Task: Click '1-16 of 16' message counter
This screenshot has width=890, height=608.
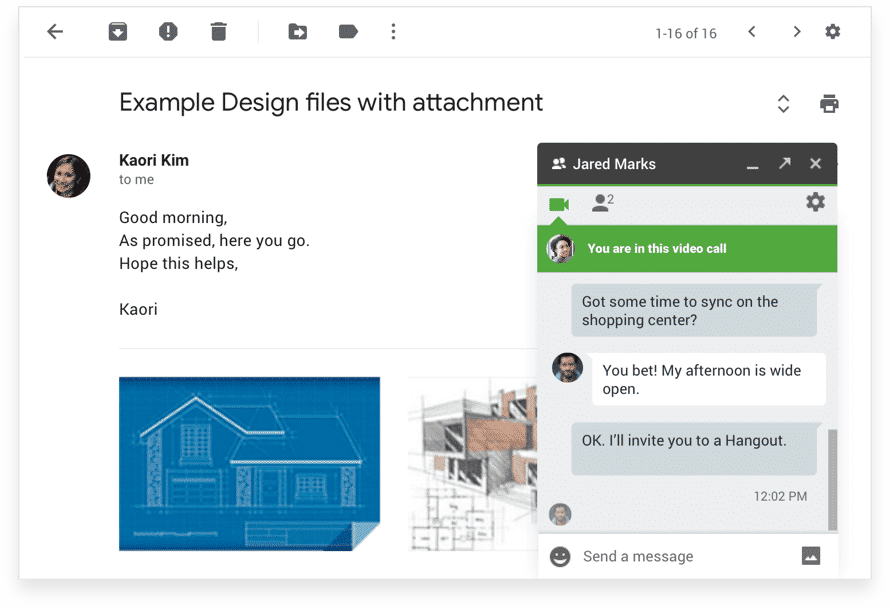Action: click(686, 33)
